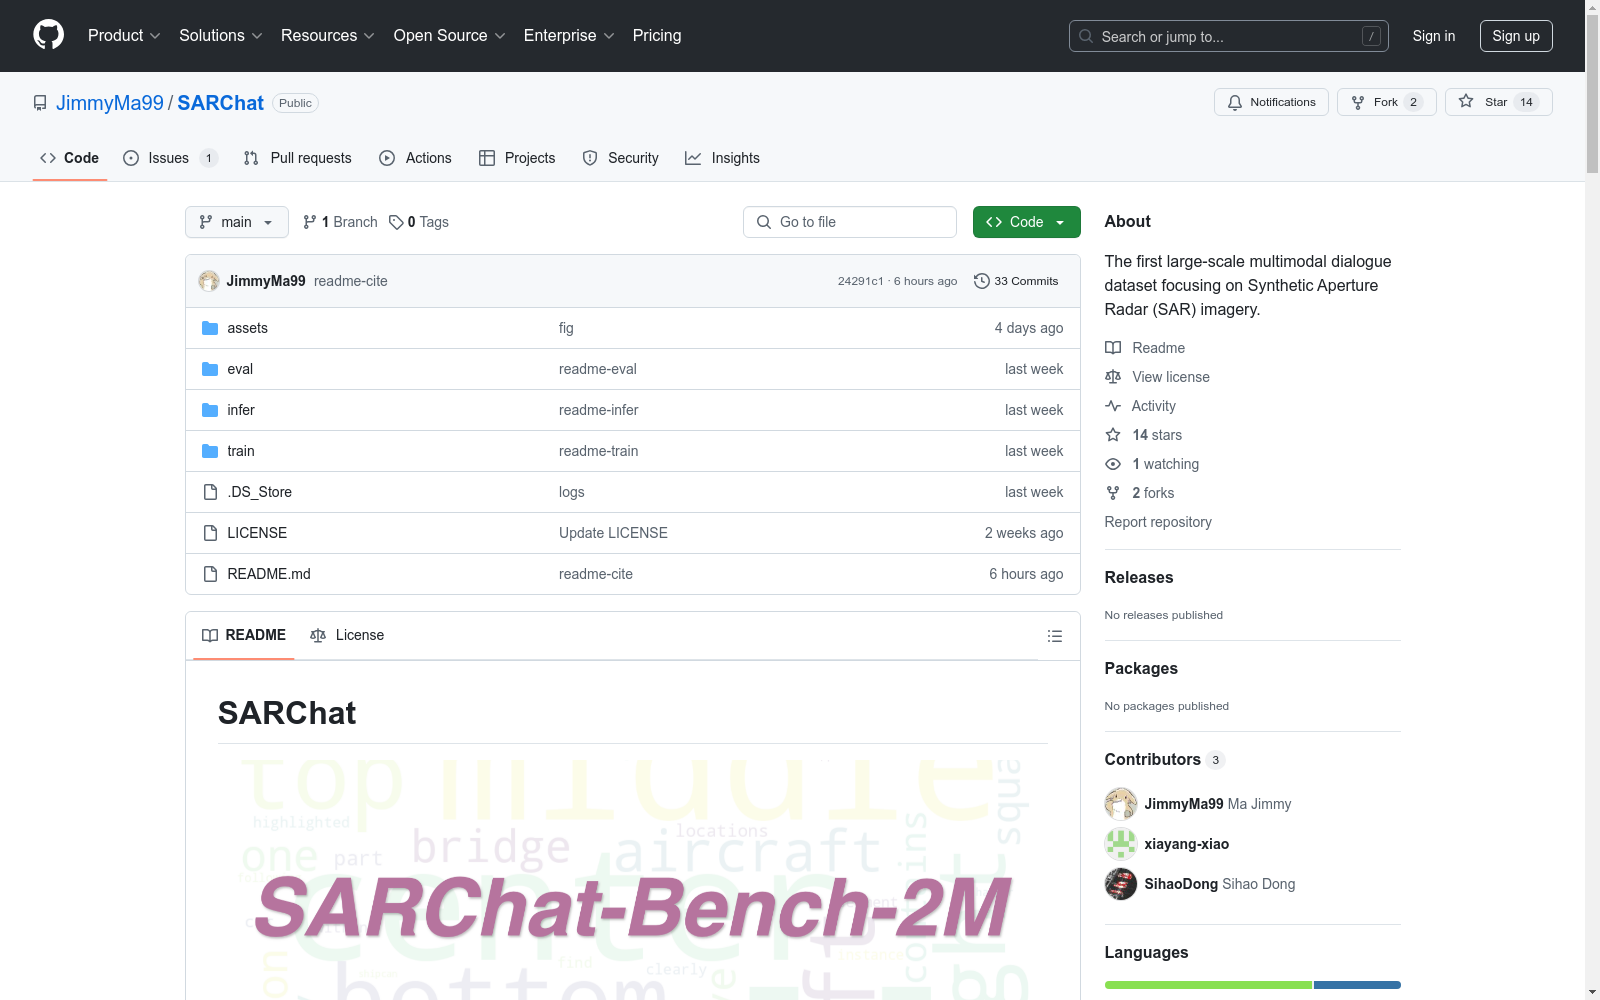Click commit hash 24291c1
The image size is (1600, 1000).
861,281
